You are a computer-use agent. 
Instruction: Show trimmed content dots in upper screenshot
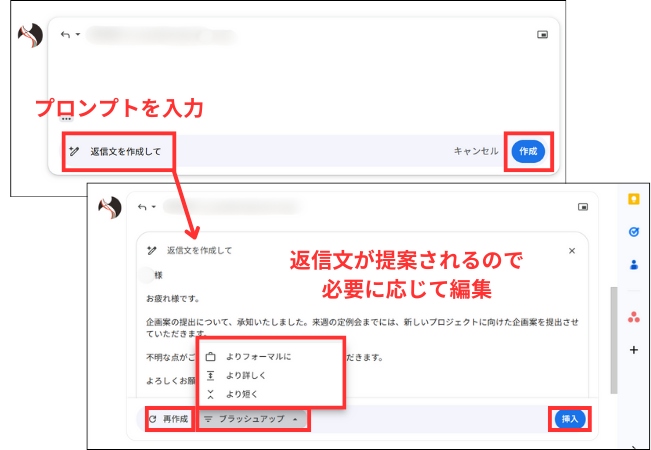tap(66, 119)
